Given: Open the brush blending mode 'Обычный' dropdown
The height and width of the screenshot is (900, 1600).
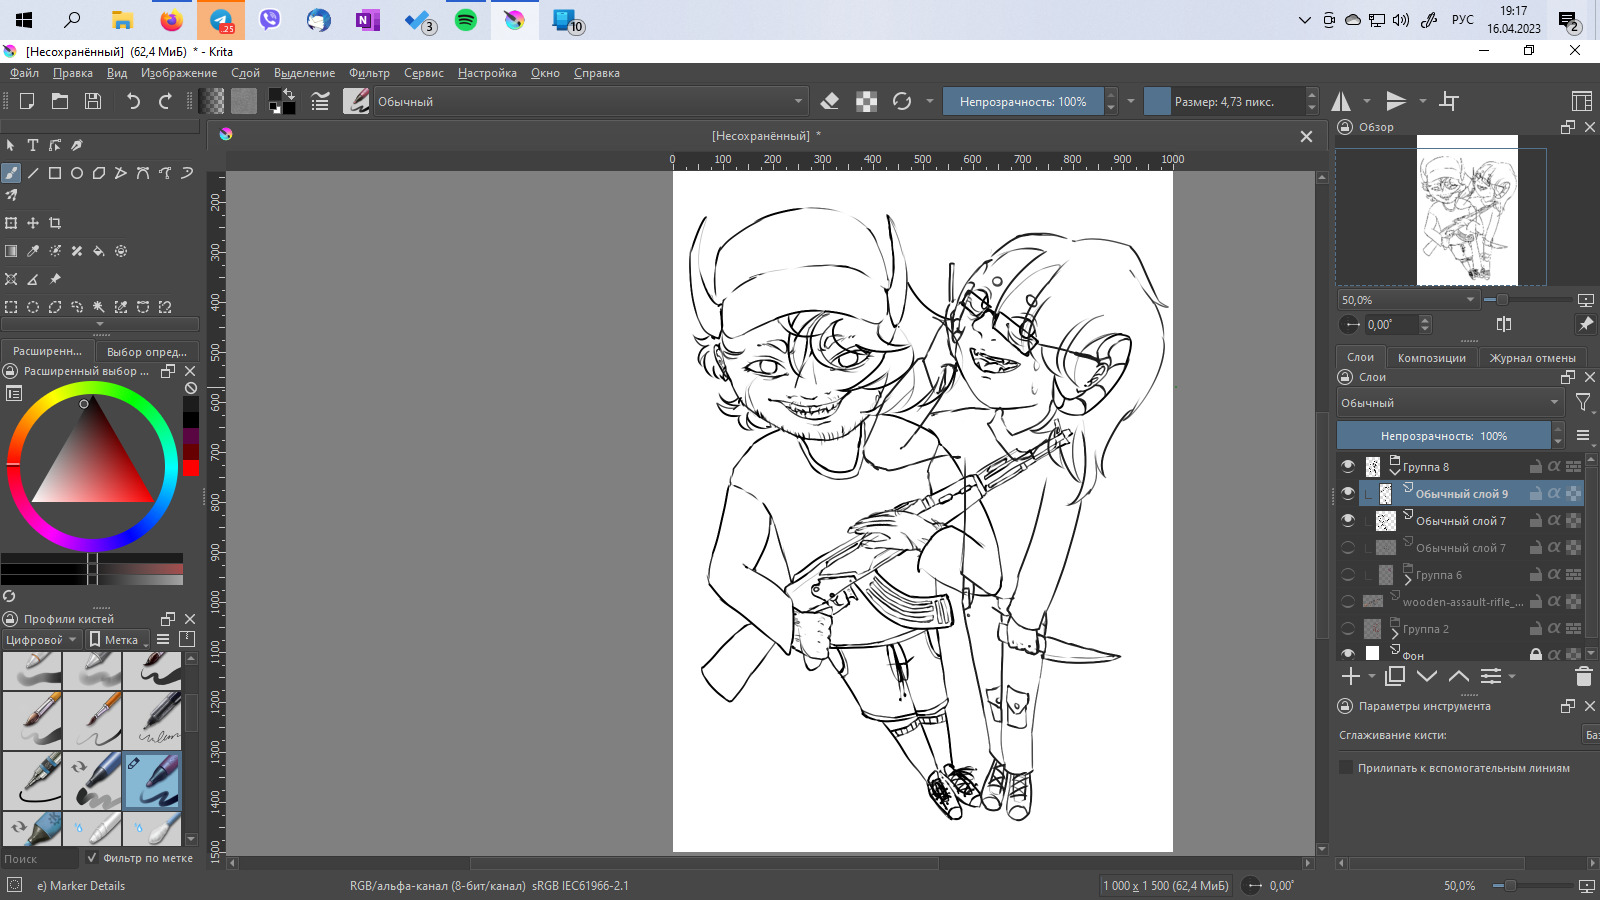Looking at the screenshot, I should (x=590, y=101).
